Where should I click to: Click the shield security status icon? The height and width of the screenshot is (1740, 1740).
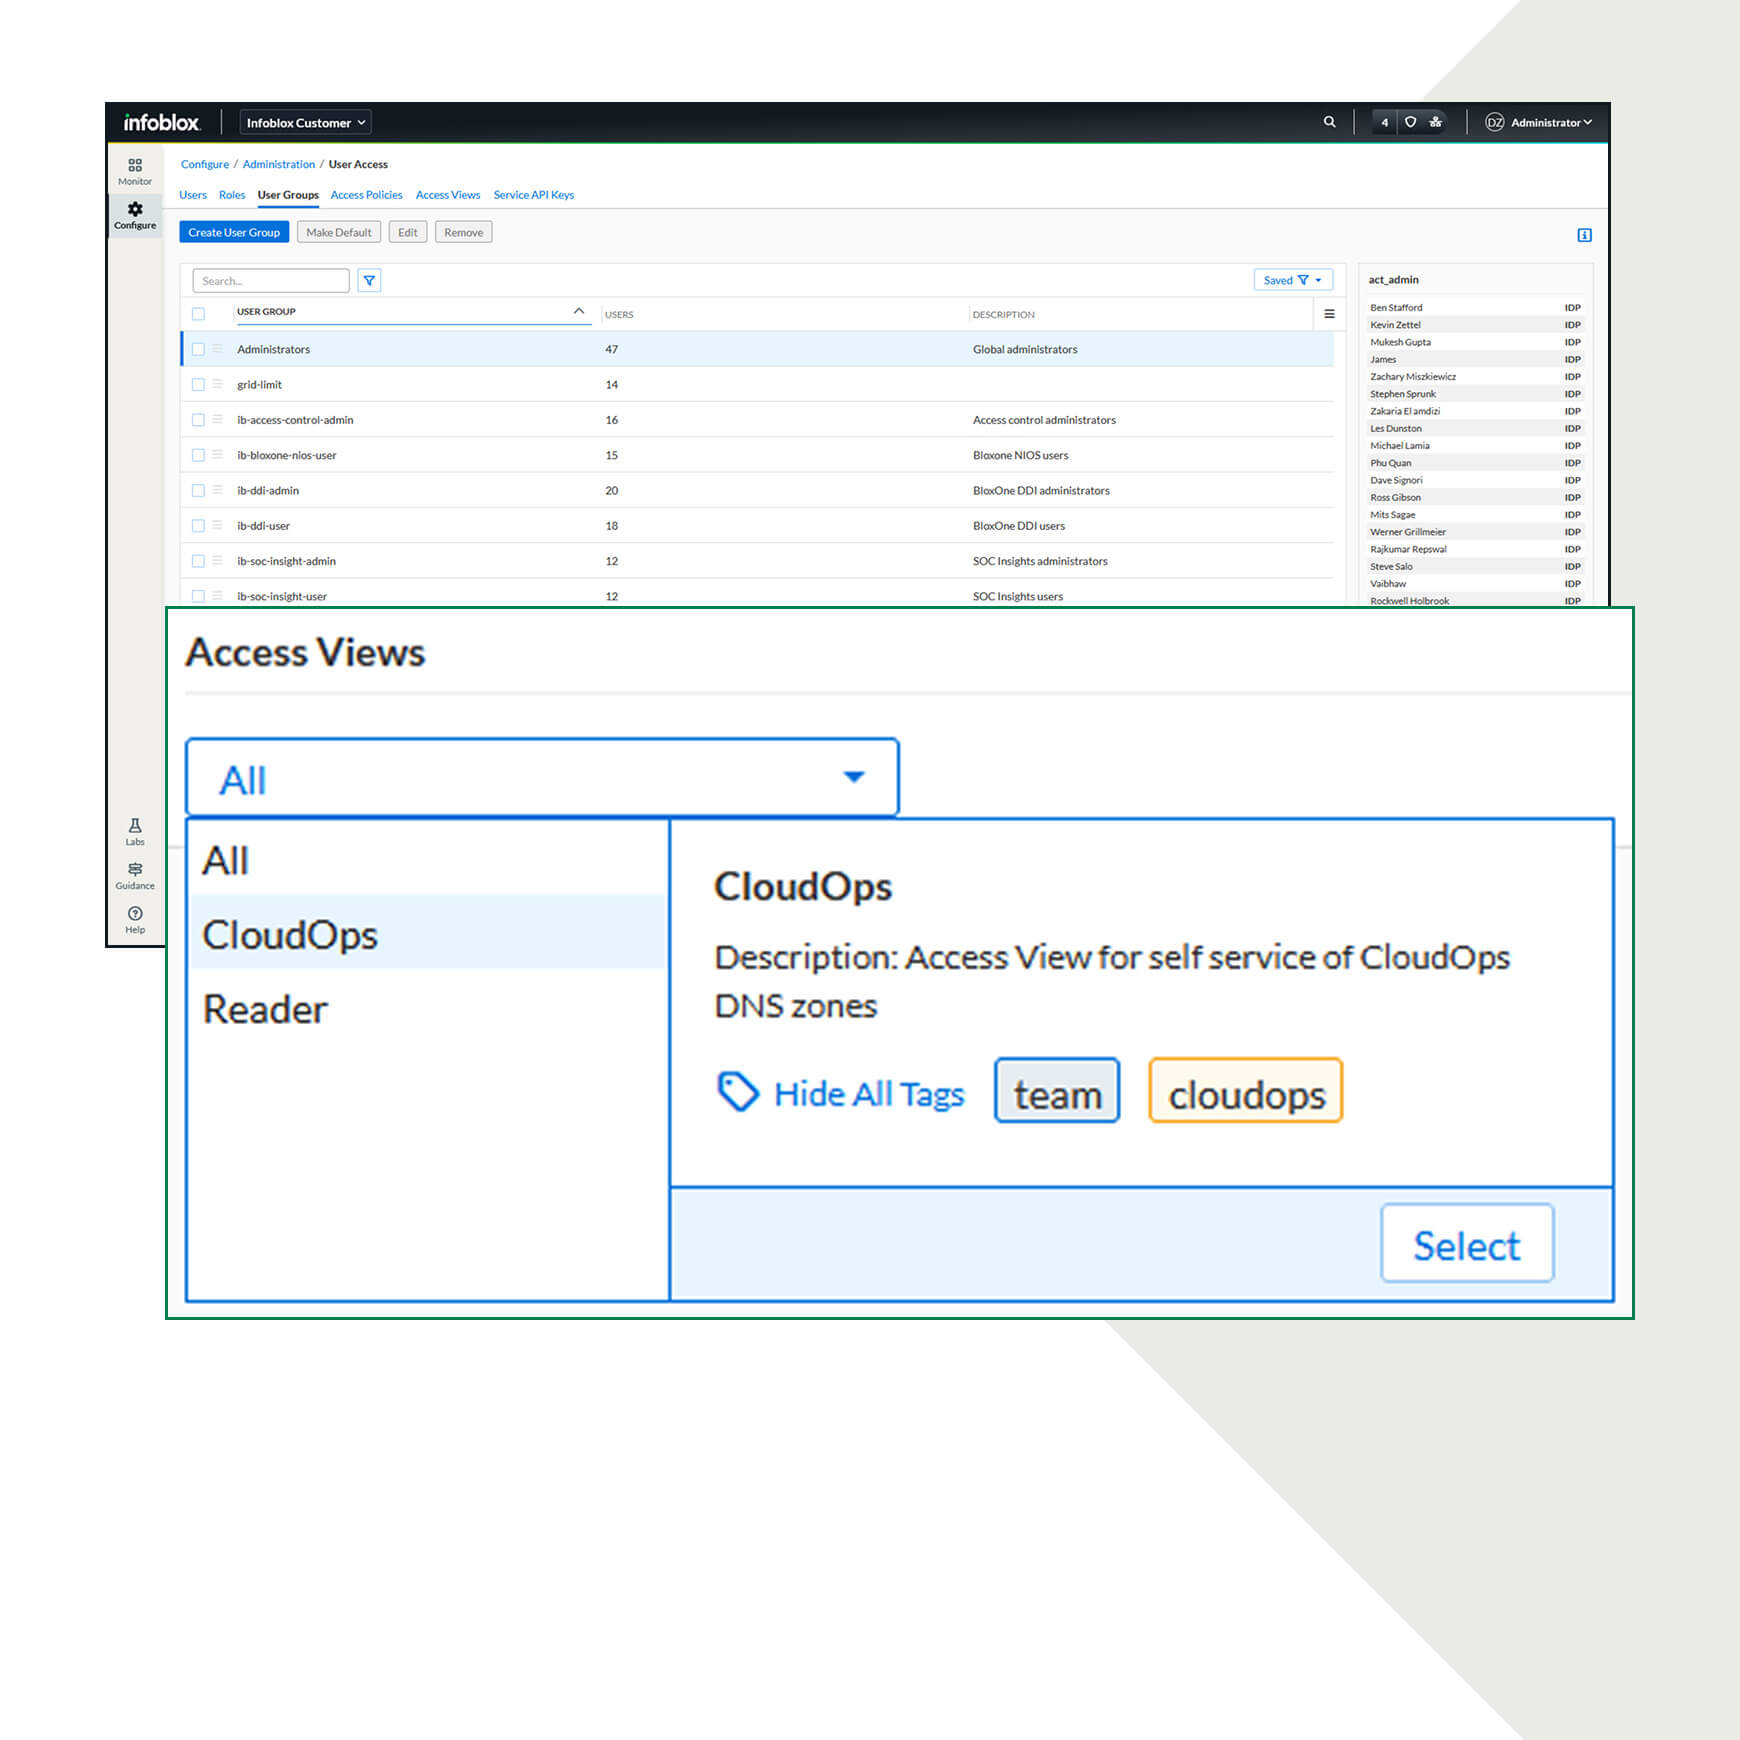click(x=1410, y=122)
